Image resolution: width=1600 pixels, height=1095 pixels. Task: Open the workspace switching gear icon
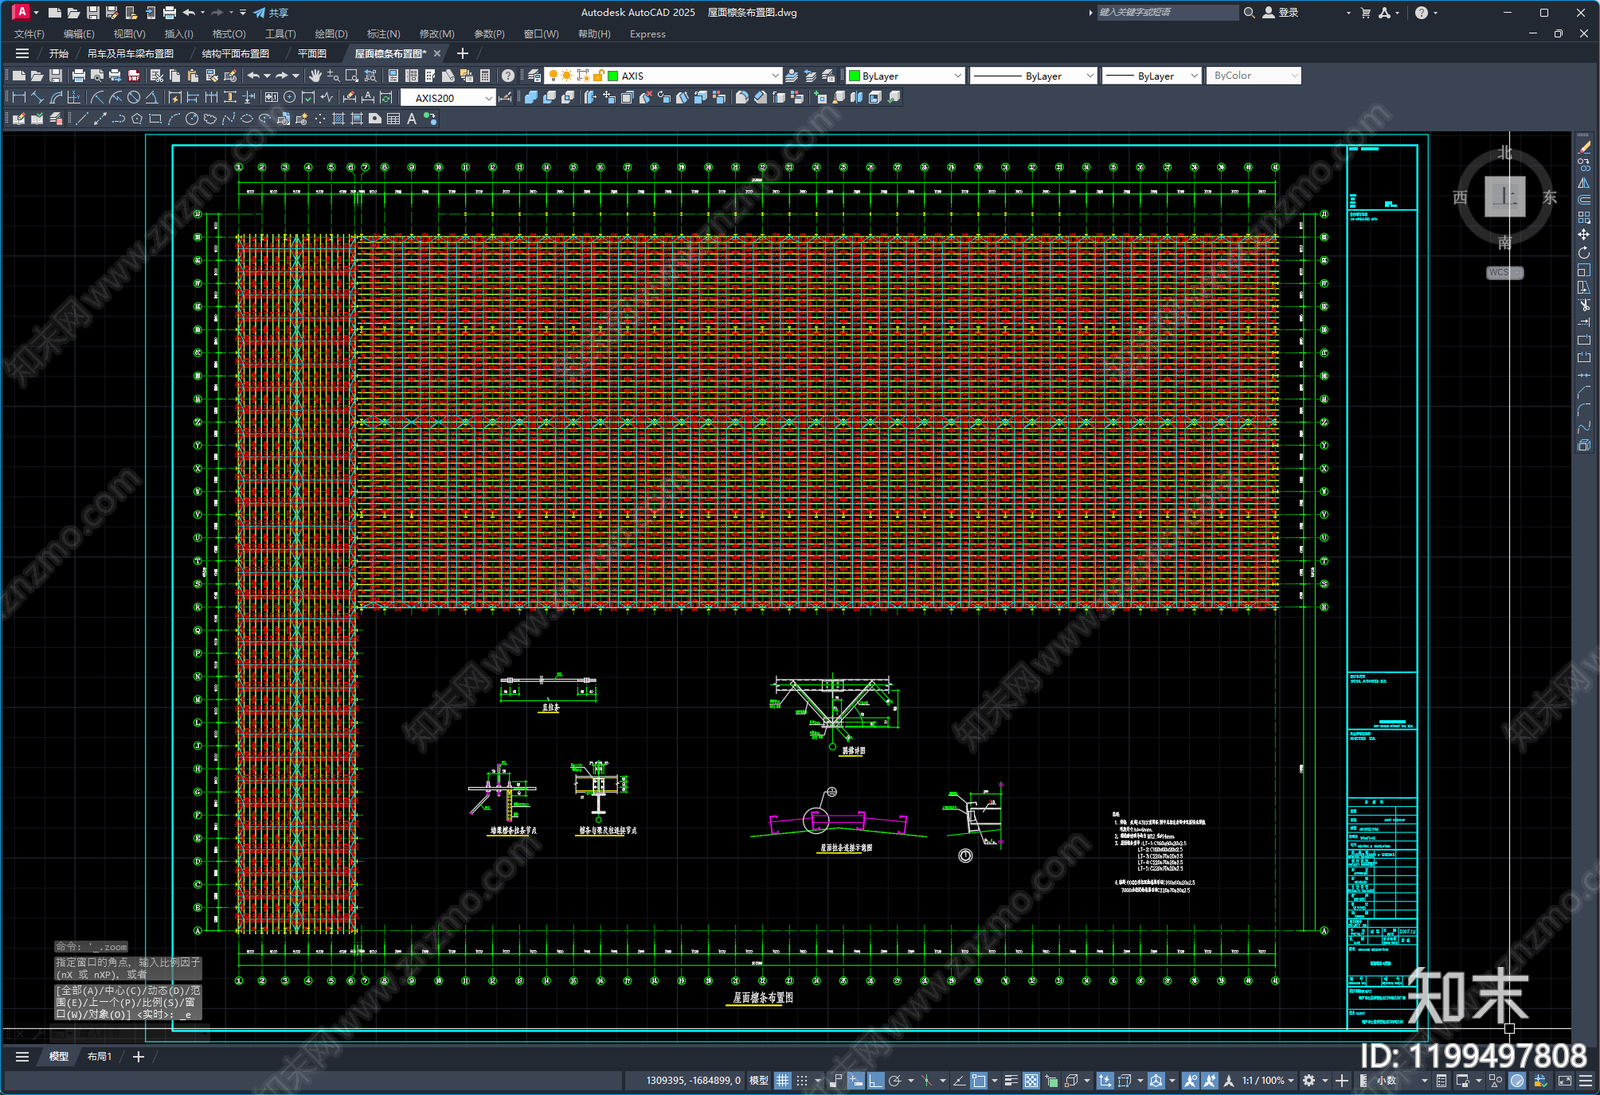tap(1309, 1081)
